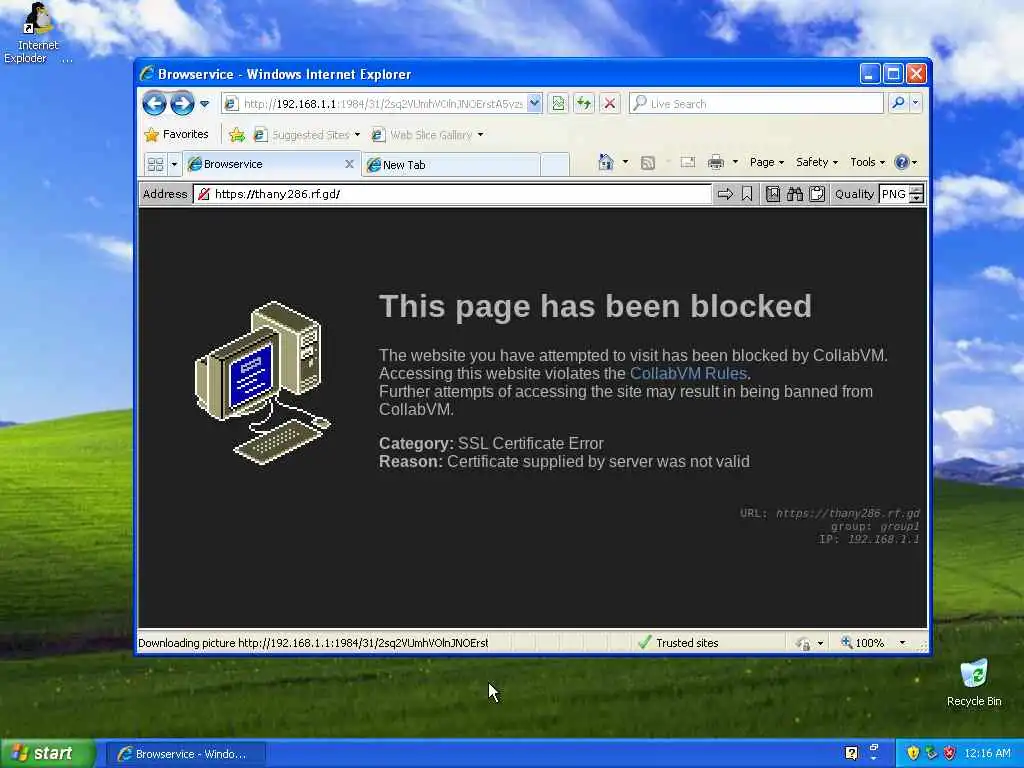Viewport: 1024px width, 768px height.
Task: Click the Browservice taskbar button
Action: pyautogui.click(x=185, y=754)
